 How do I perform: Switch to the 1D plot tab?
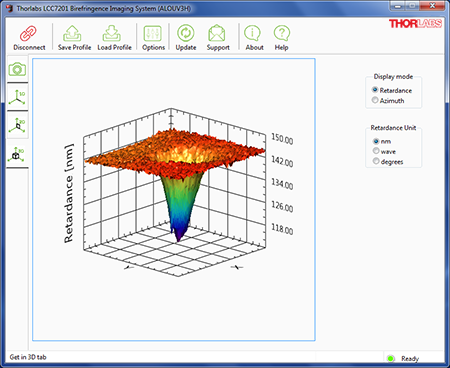tap(17, 97)
